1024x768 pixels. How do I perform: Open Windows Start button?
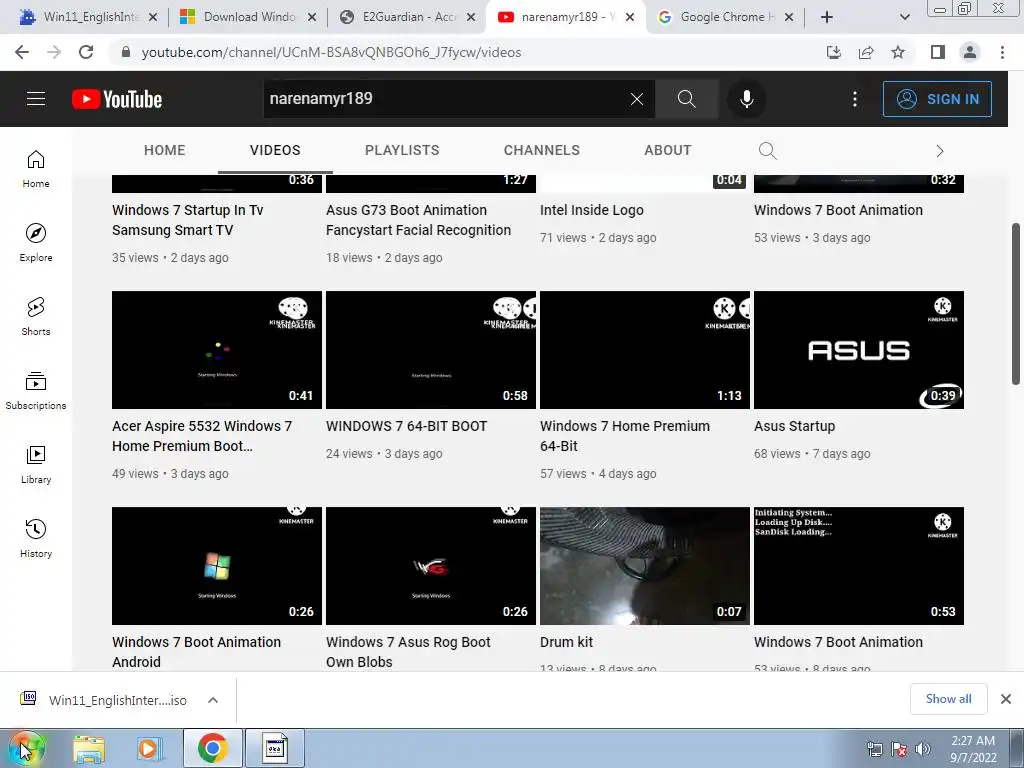26,748
